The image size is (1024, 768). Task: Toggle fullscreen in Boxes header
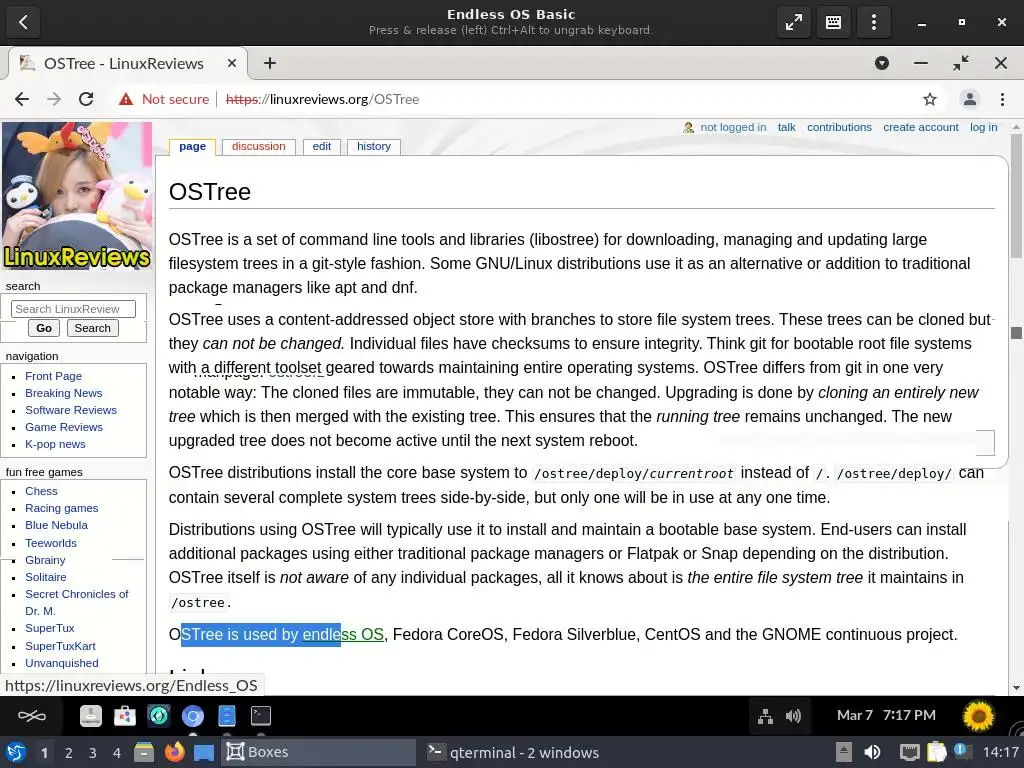793,22
